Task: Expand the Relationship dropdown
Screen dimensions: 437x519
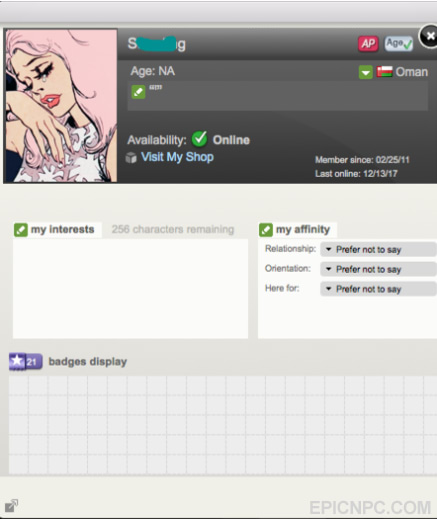Action: pos(378,249)
